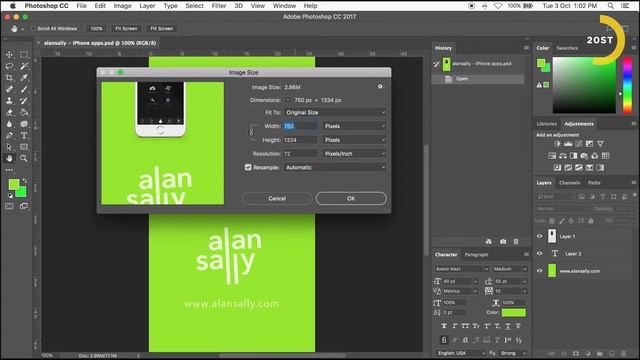
Task: Toggle Faux Bold in Character panel
Action: coord(444,326)
